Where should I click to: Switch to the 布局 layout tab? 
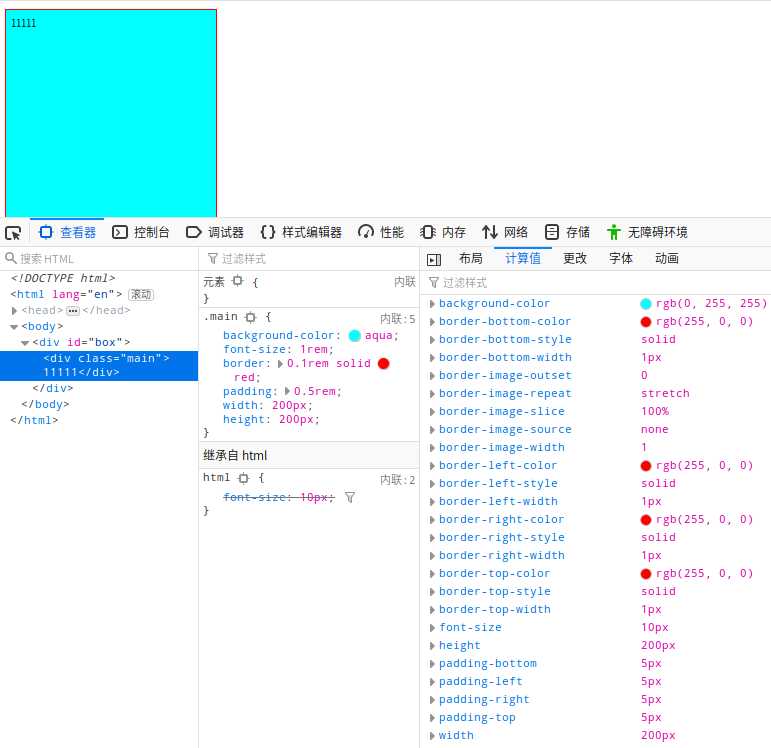(470, 258)
